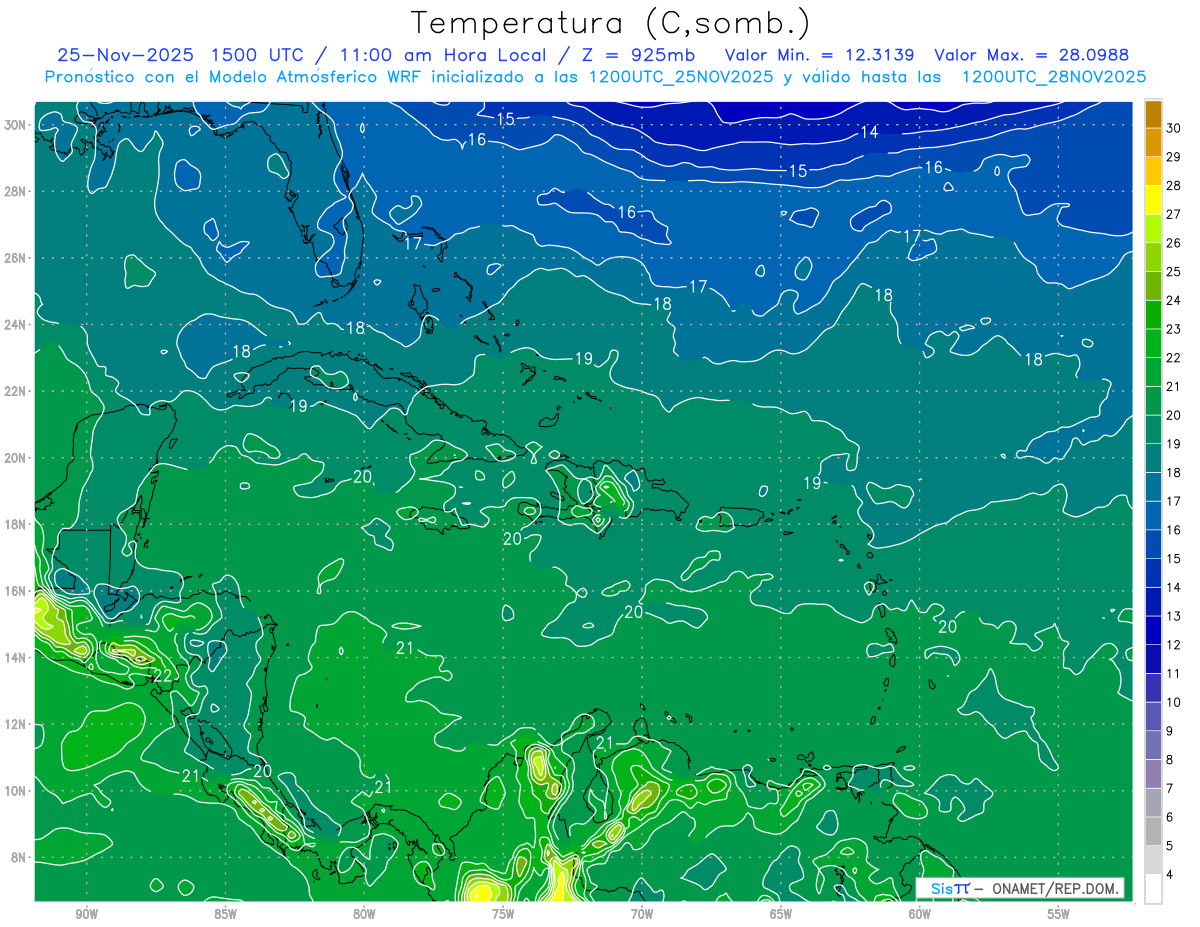Click the 60W longitude axis label

(x=920, y=914)
